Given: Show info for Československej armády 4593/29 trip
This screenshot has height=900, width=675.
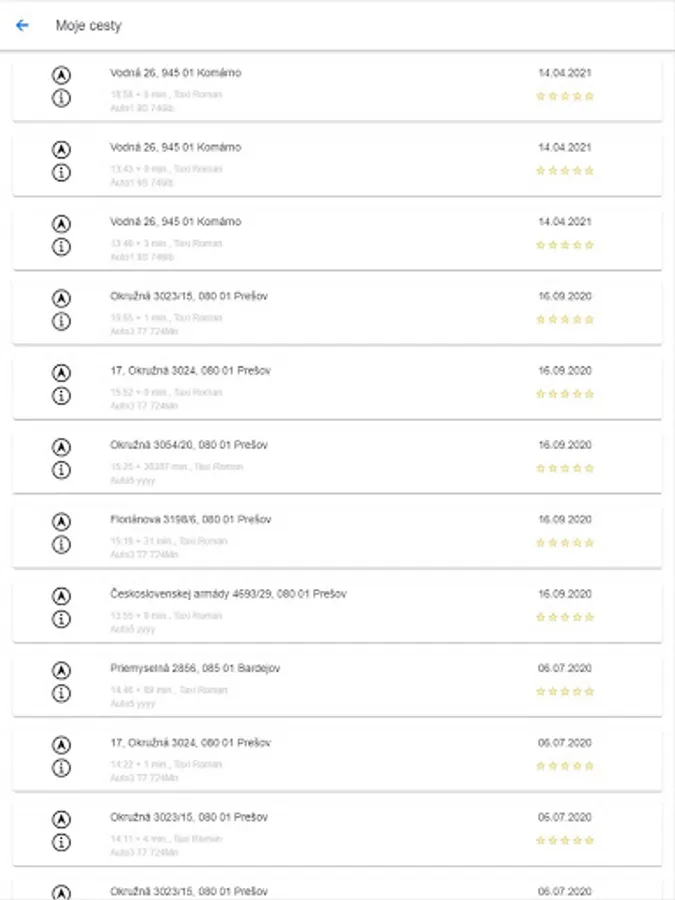Looking at the screenshot, I should click(61, 619).
